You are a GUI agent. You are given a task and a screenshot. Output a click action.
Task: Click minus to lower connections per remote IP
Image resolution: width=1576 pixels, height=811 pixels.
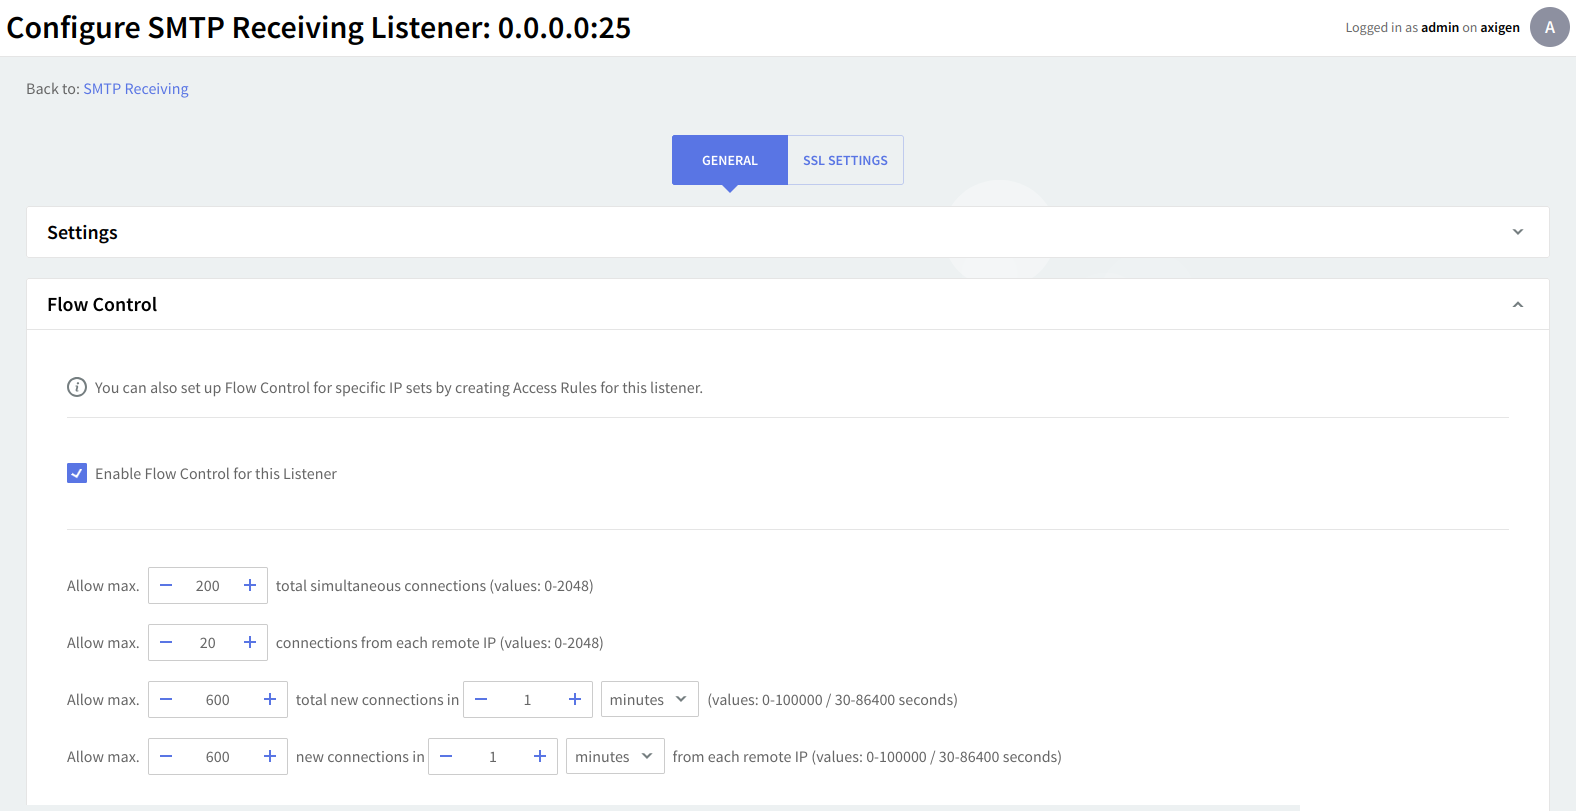coord(166,643)
